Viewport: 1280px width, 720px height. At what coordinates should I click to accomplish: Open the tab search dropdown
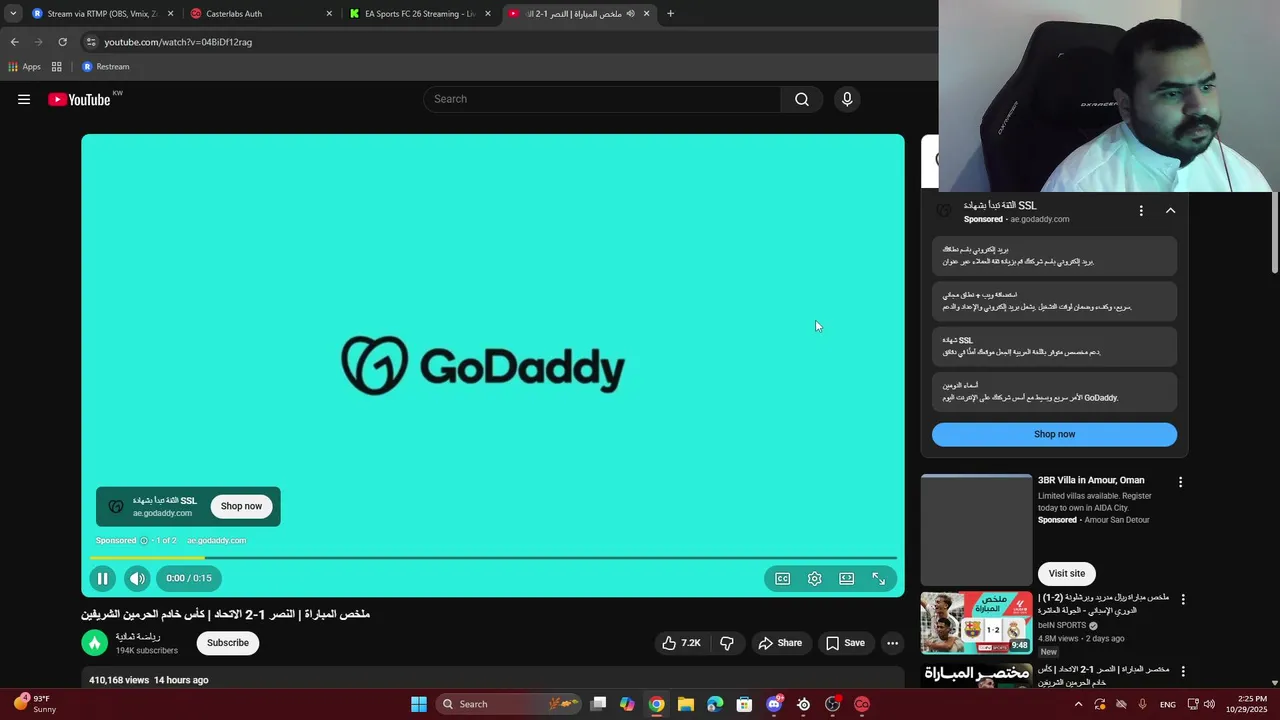coord(12,14)
